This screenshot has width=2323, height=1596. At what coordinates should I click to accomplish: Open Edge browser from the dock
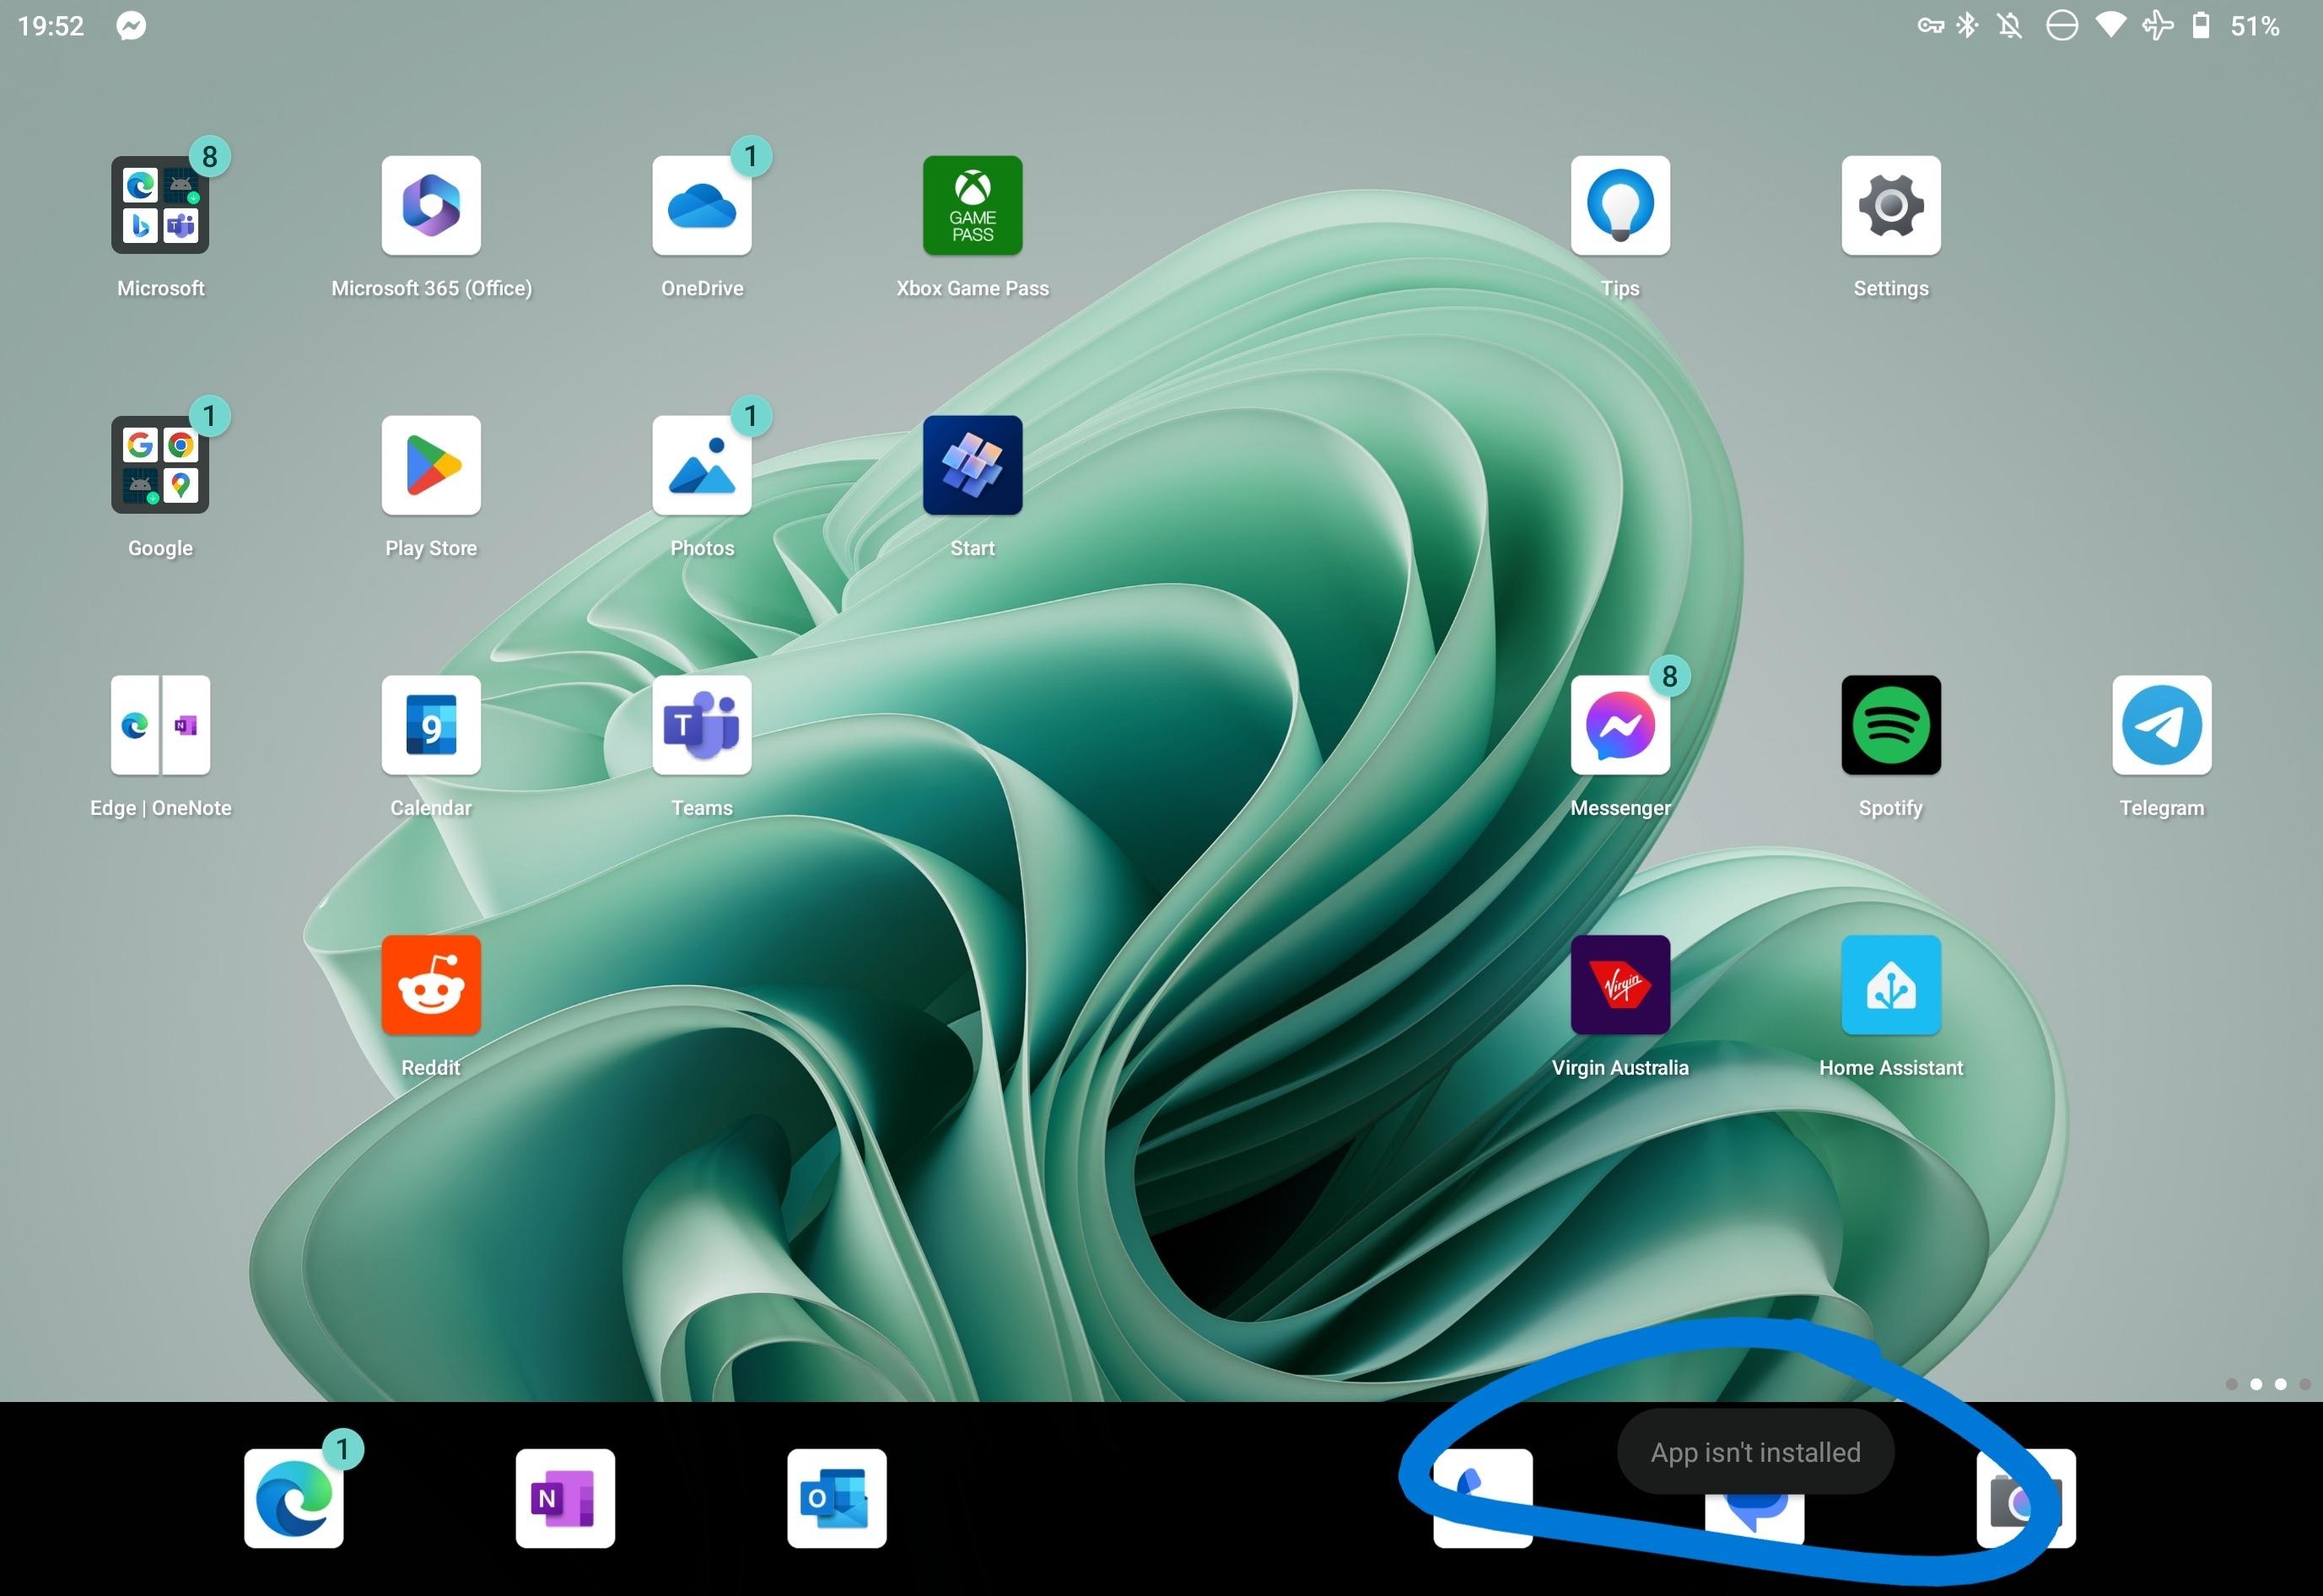(x=294, y=1498)
